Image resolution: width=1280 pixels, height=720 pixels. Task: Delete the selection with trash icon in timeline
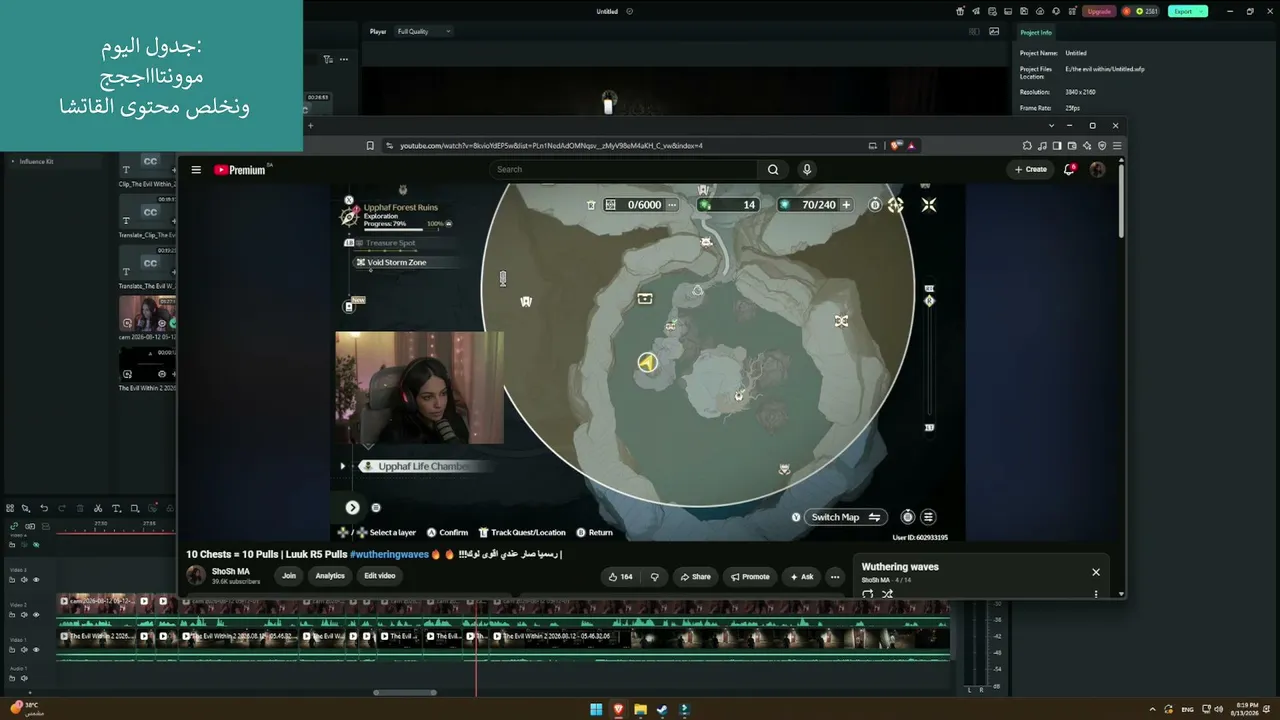(80, 509)
